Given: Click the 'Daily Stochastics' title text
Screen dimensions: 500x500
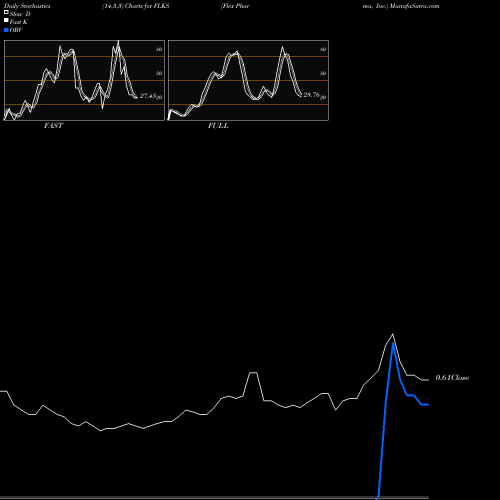Looking at the screenshot, I should coord(27,6).
